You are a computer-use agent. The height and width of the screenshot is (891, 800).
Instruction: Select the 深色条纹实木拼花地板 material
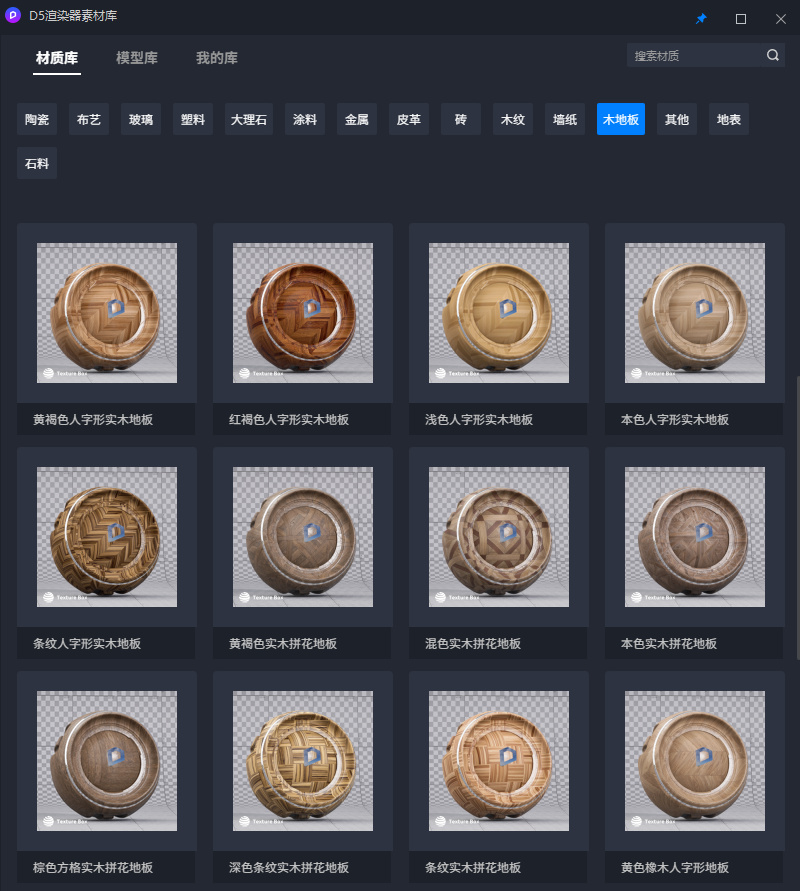pos(303,761)
